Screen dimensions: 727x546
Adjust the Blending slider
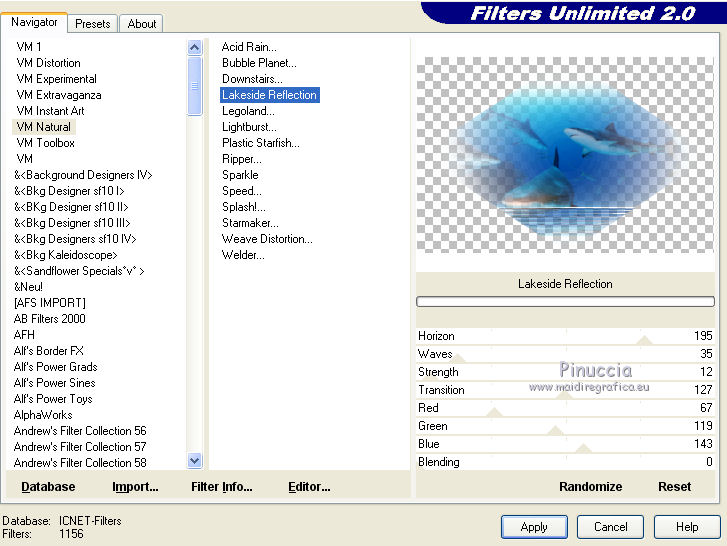pos(565,462)
